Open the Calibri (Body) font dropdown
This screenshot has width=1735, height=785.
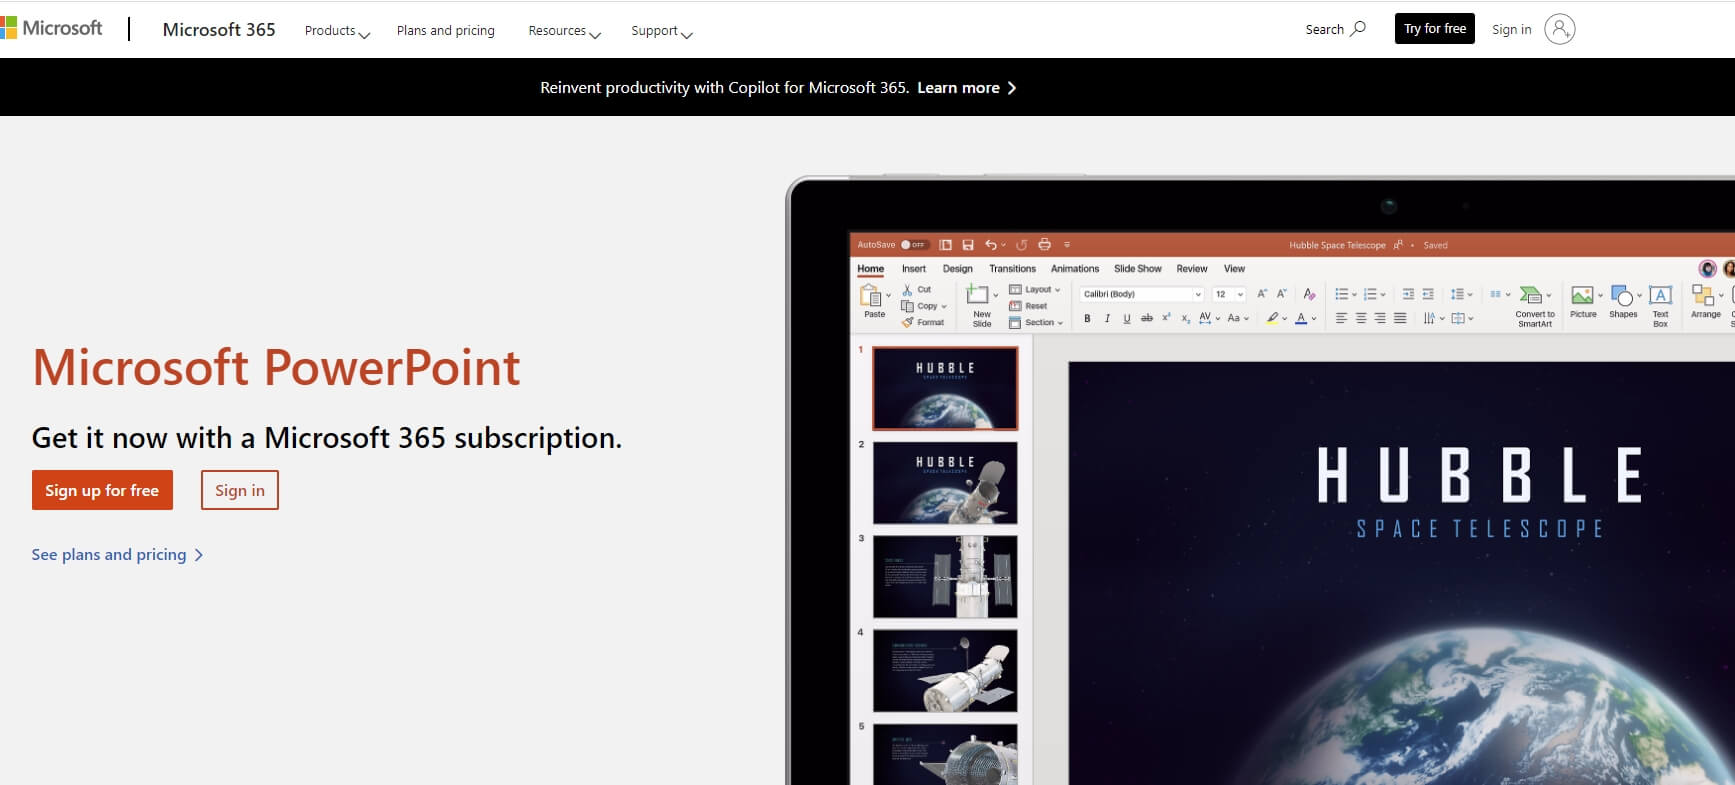pos(1141,294)
